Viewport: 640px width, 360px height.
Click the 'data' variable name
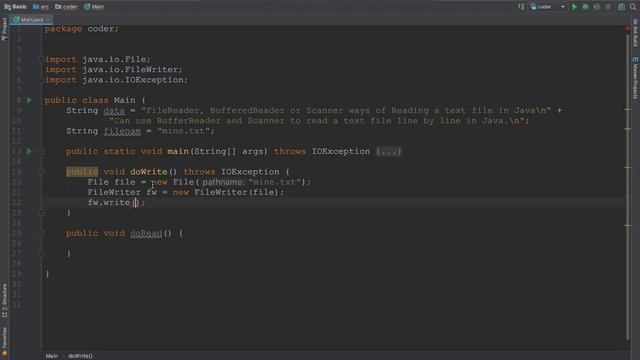coord(114,111)
